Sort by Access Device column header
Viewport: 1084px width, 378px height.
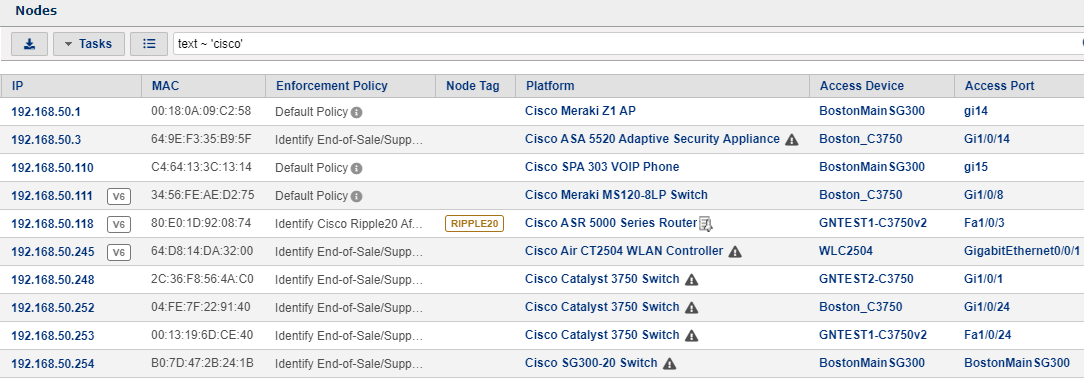(861, 86)
